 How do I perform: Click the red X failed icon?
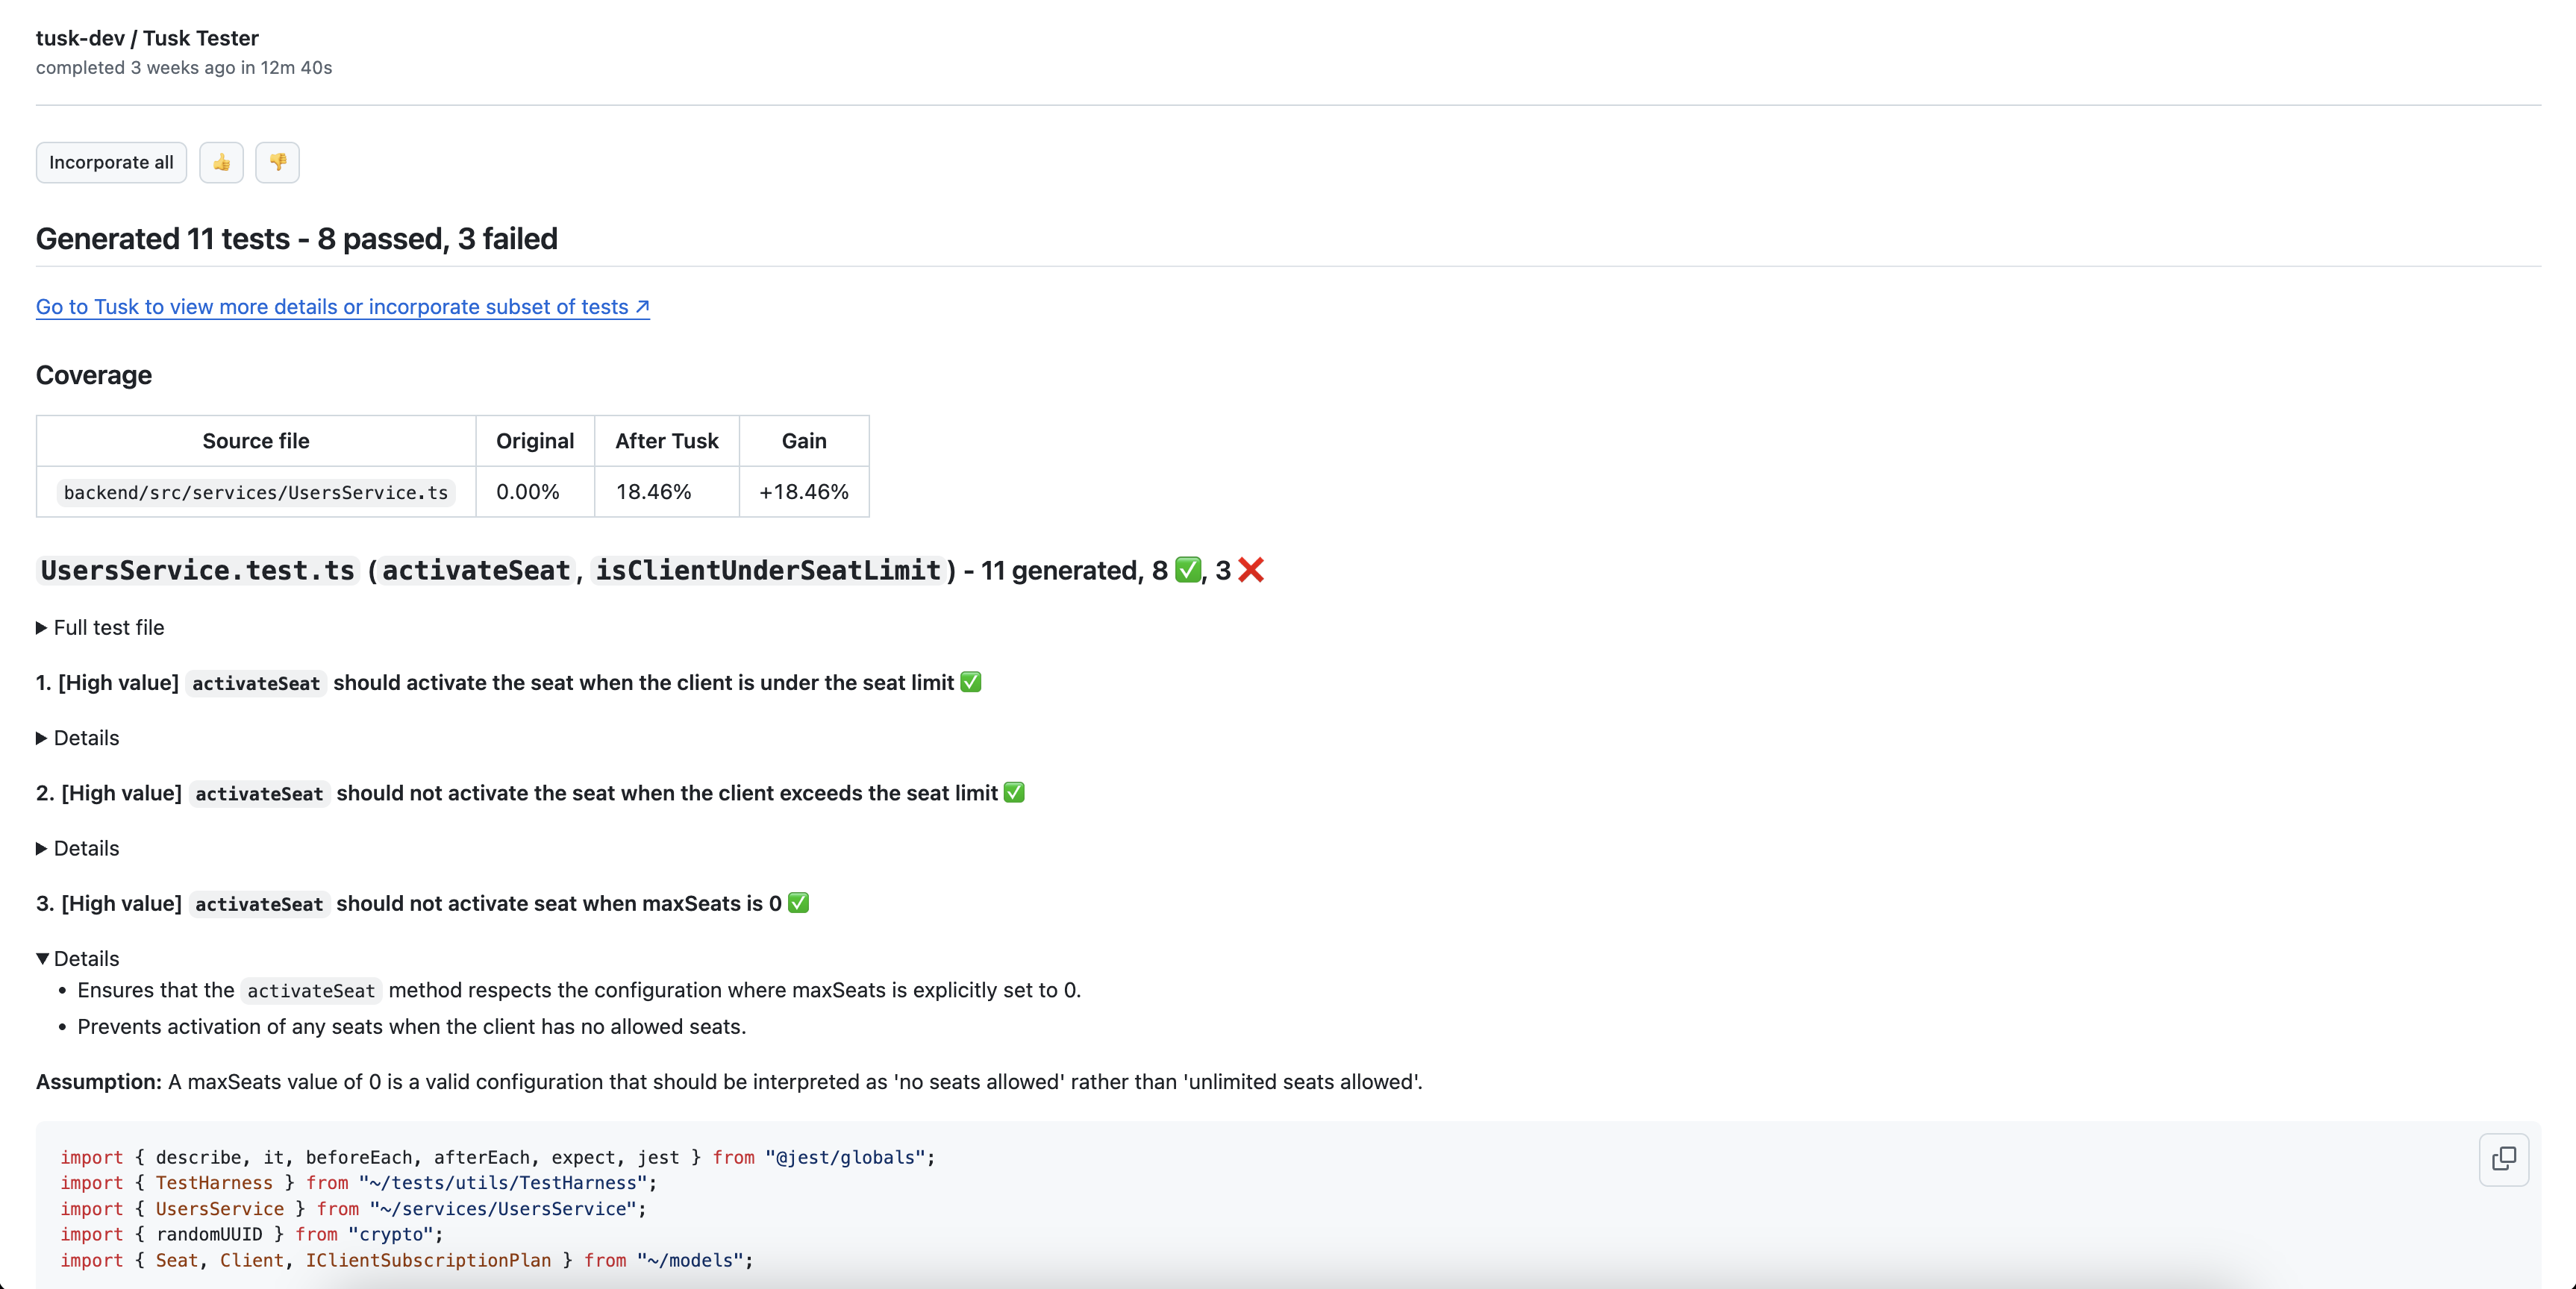coord(1251,570)
